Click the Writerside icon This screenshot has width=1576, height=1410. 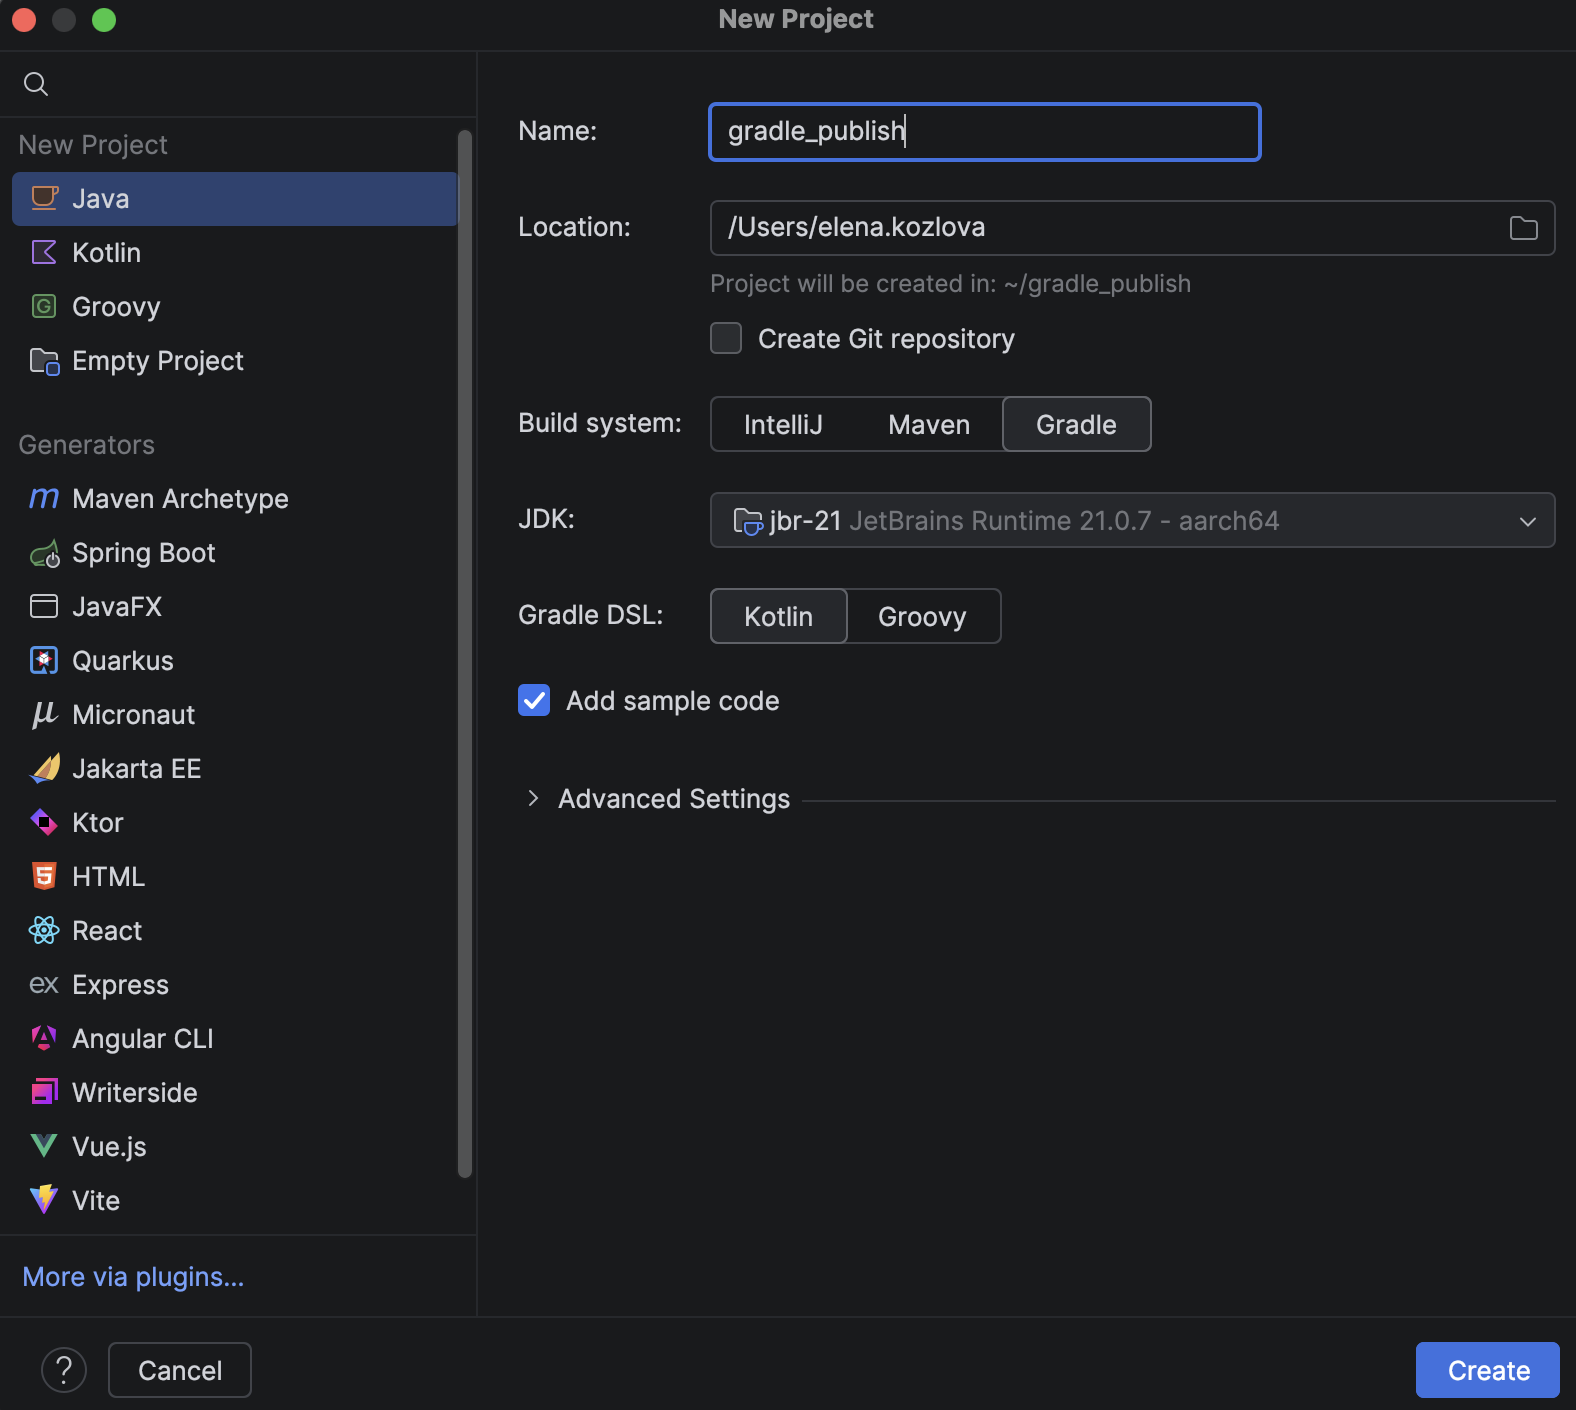pos(44,1092)
